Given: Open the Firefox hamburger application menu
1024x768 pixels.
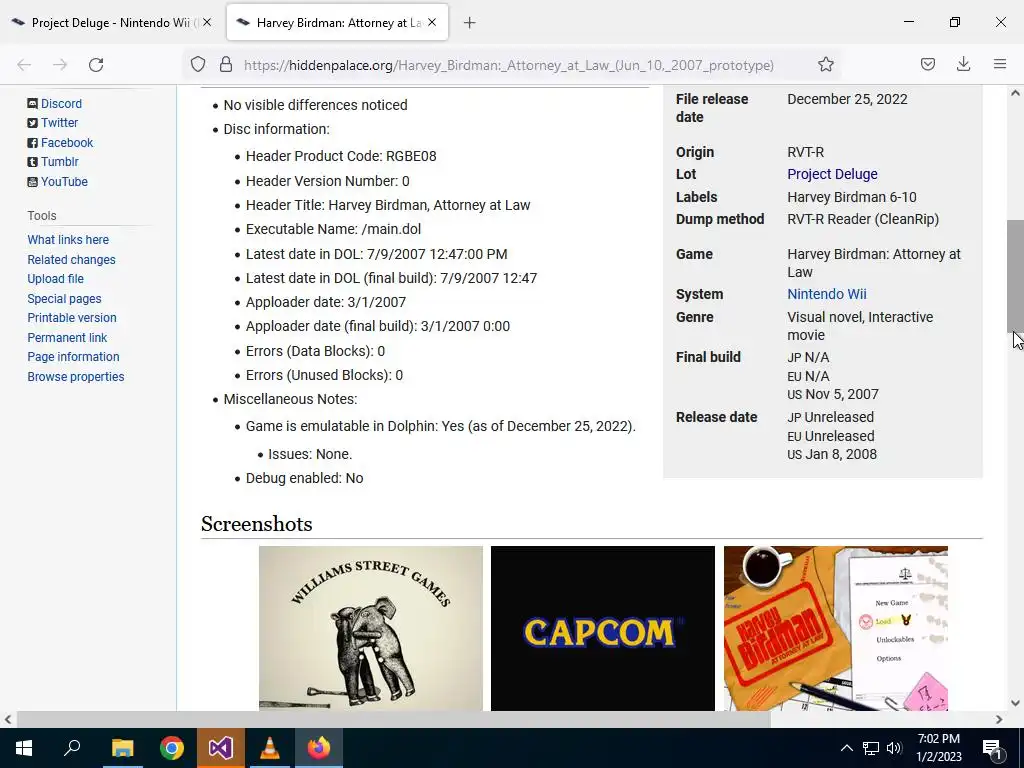Looking at the screenshot, I should click(1000, 64).
